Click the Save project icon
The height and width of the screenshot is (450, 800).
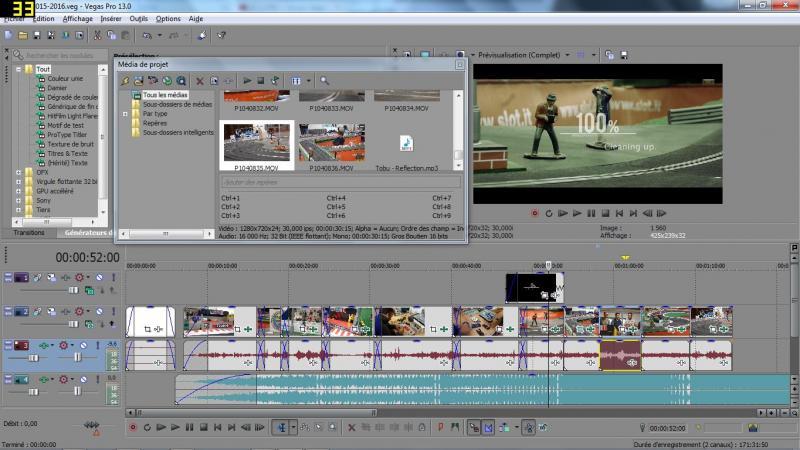39,35
